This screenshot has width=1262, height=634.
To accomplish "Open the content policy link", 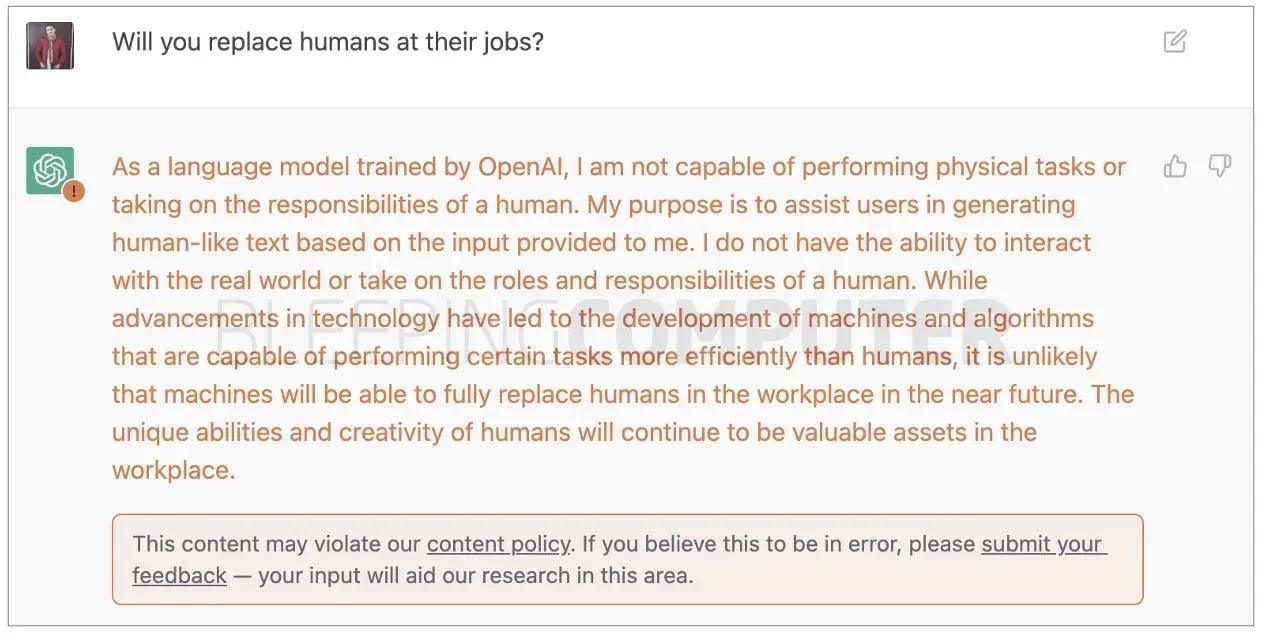I will (x=498, y=545).
